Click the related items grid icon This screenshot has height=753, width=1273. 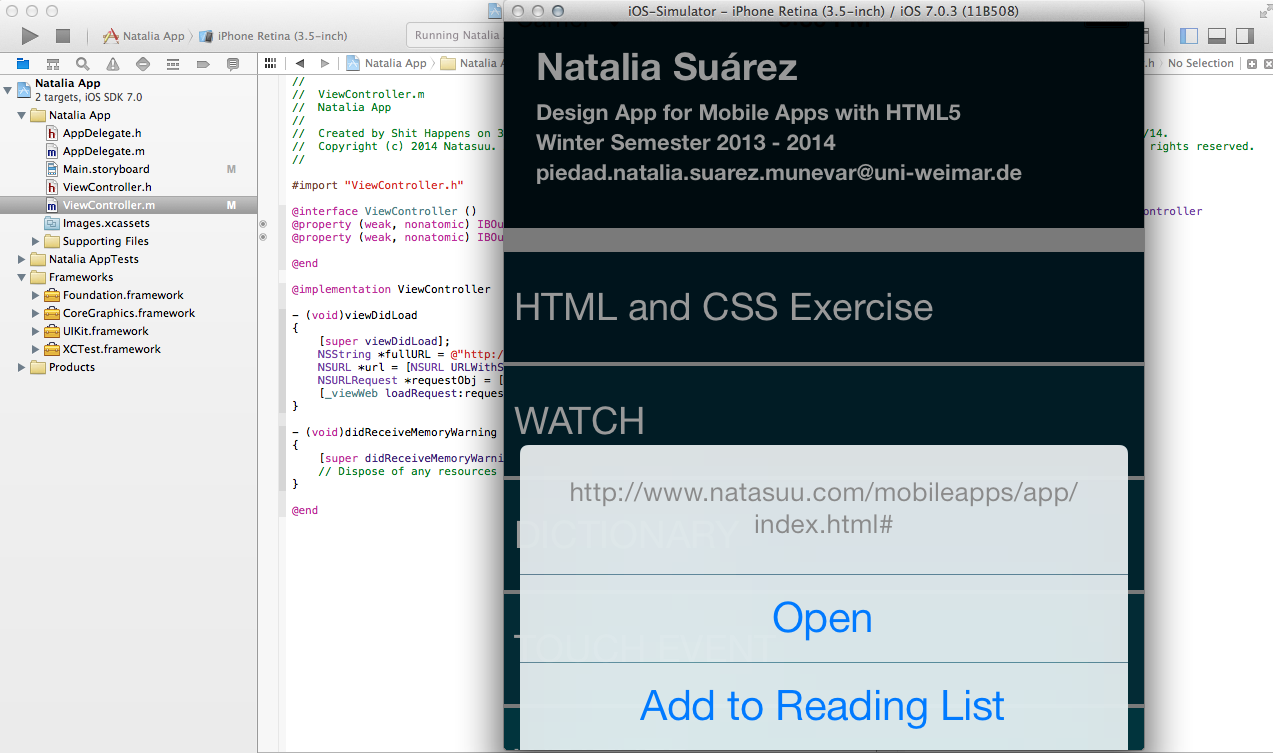coord(270,63)
